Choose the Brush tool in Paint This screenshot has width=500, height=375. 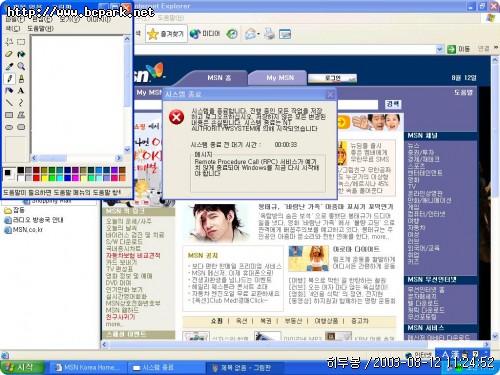(21, 79)
